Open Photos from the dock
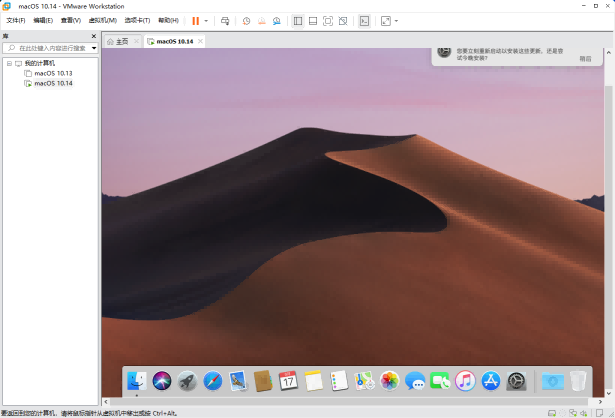The width and height of the screenshot is (615, 418). (389, 381)
